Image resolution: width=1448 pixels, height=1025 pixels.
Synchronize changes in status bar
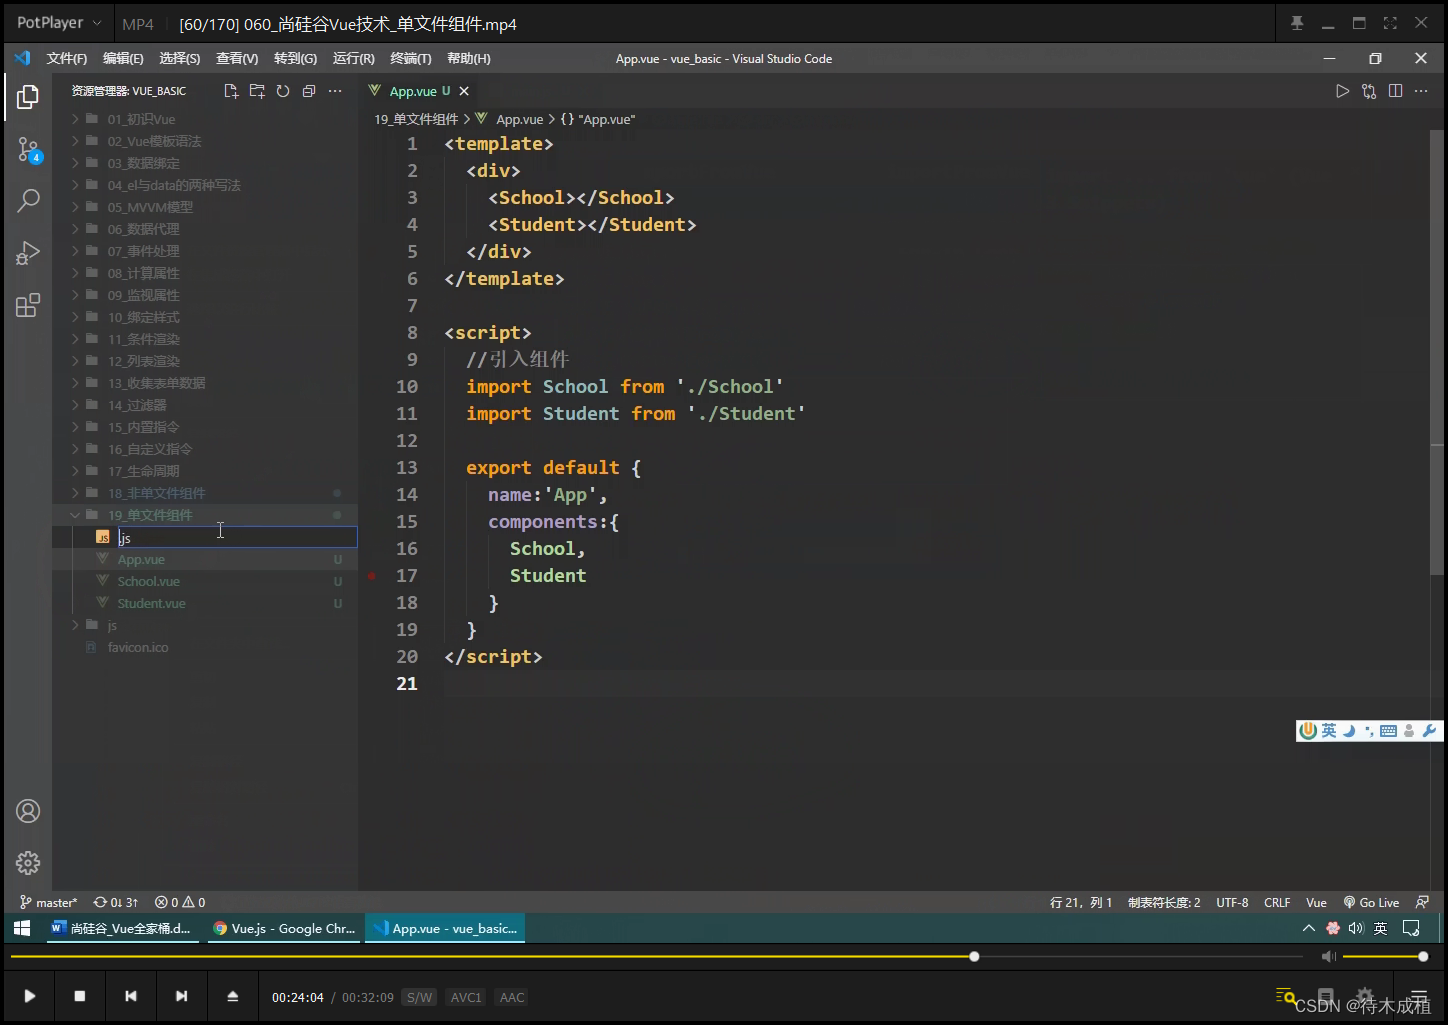pos(116,902)
